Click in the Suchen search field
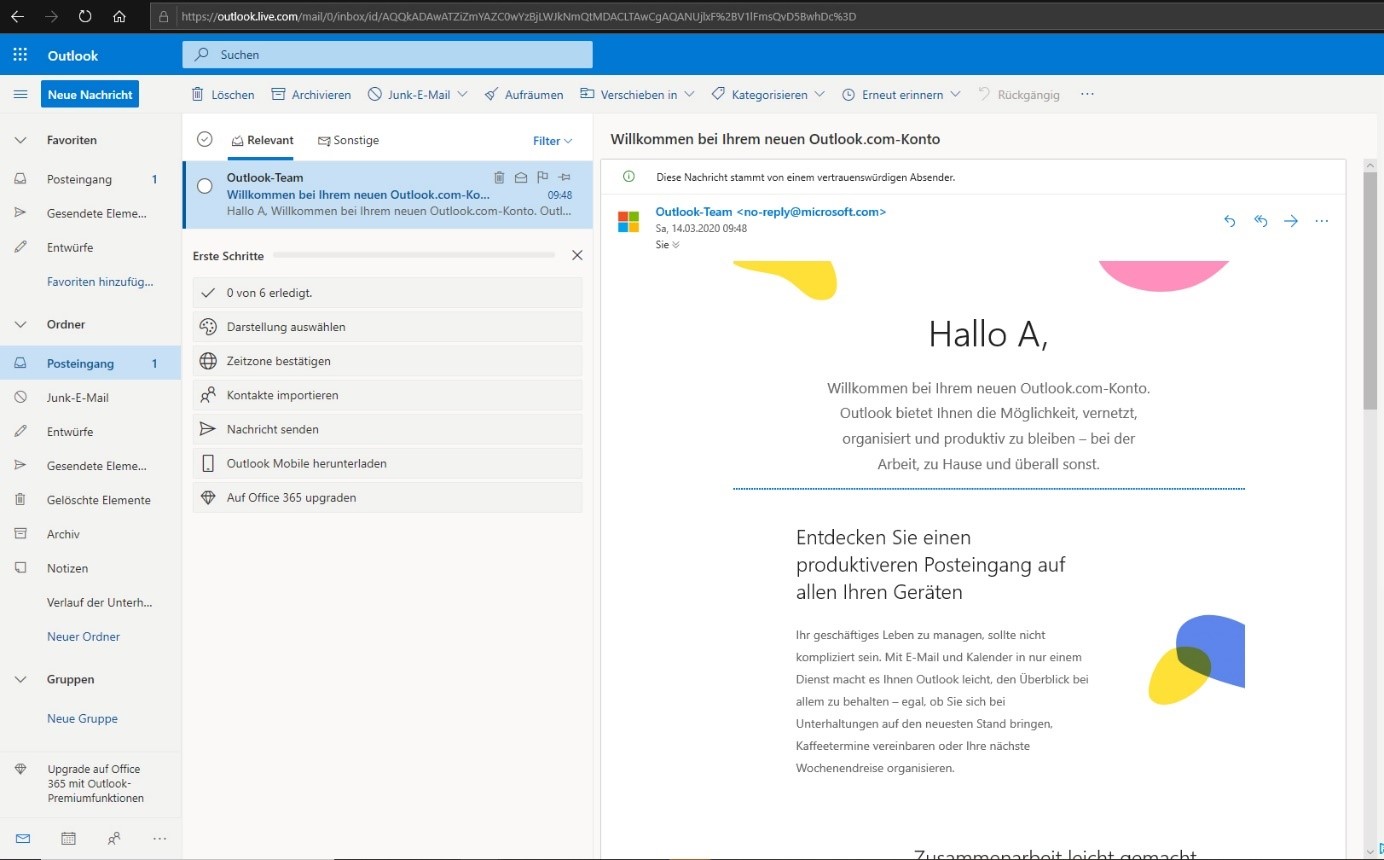The height and width of the screenshot is (860, 1384). tap(387, 55)
